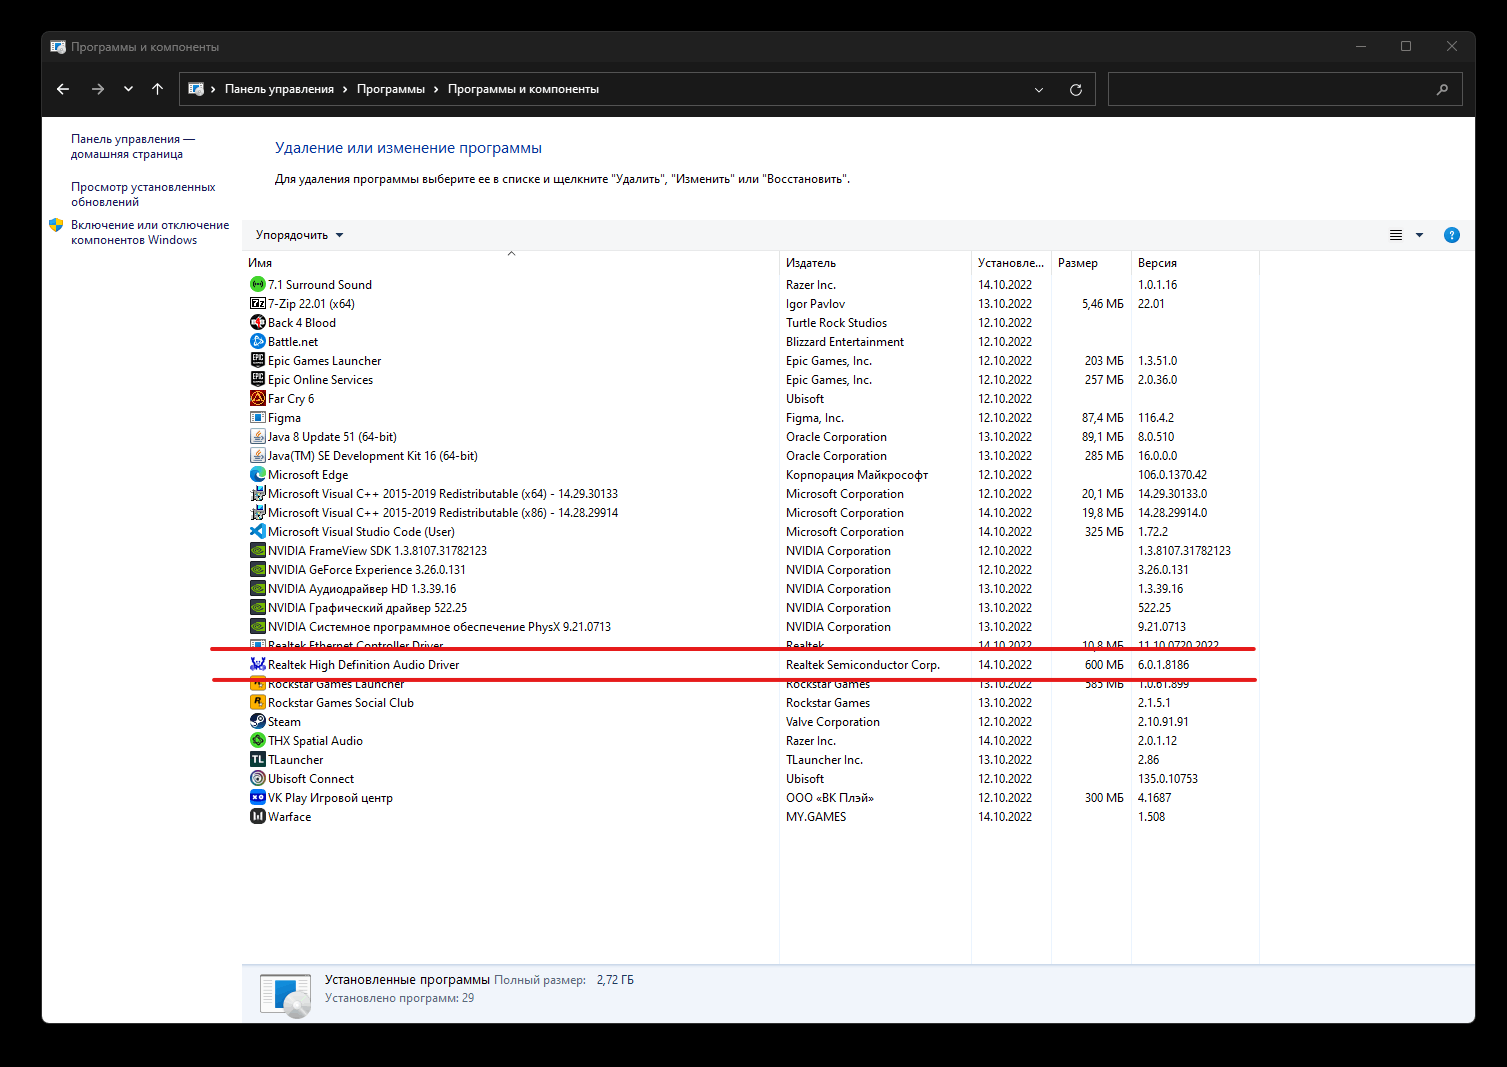Viewport: 1507px width, 1067px height.
Task: Click the Warface program icon
Action: 258,817
